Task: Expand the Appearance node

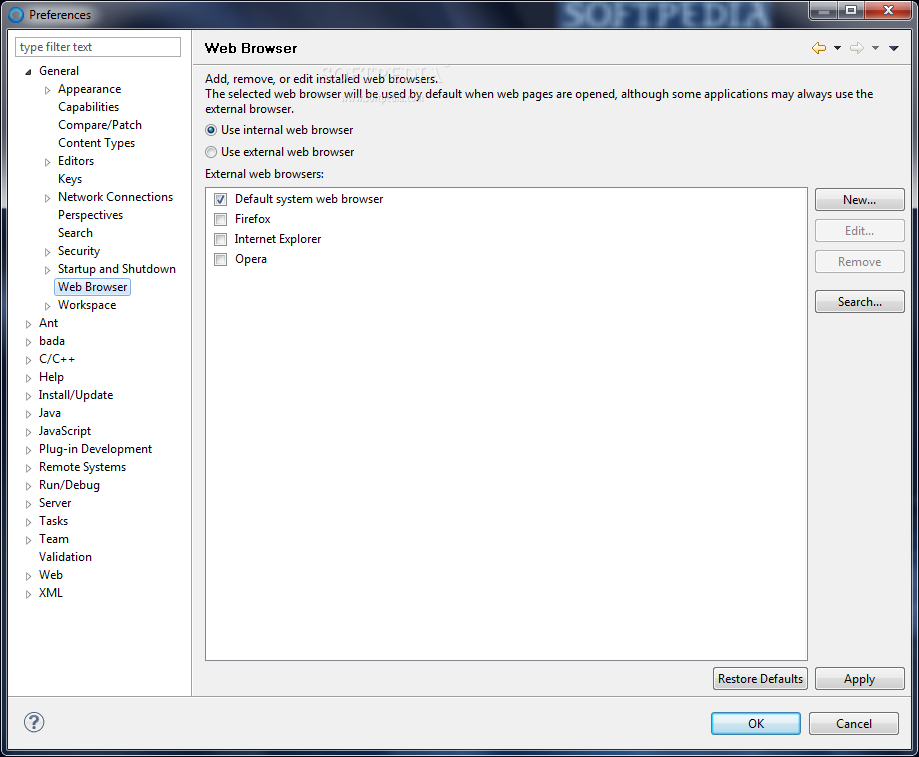Action: click(x=47, y=90)
